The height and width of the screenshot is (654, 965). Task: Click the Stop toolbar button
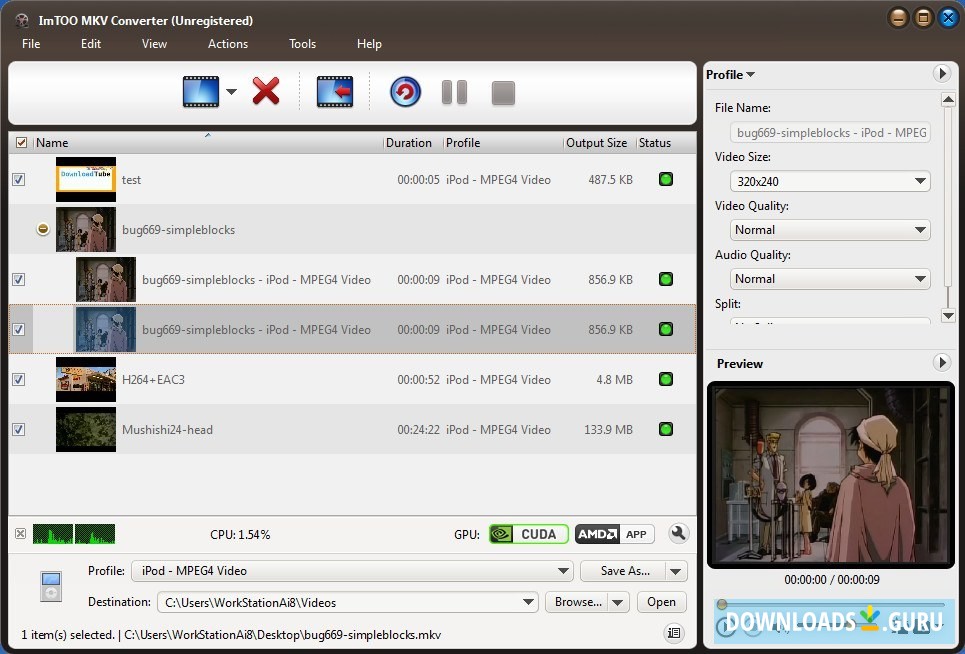(x=503, y=93)
